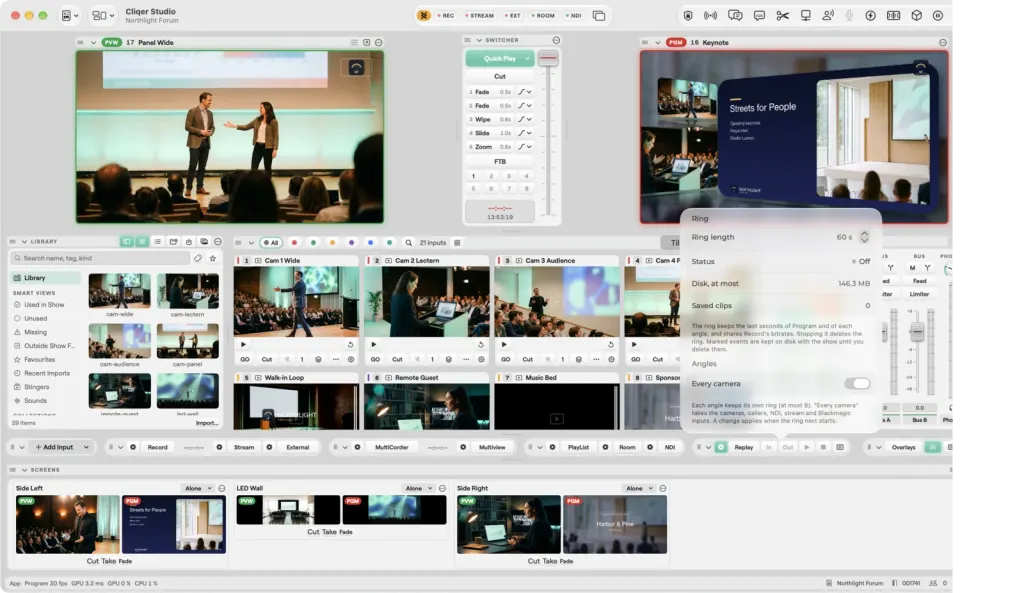Click the multiview layout icon in Replay bar
The image size is (1024, 593).
pyautogui.click(x=840, y=447)
